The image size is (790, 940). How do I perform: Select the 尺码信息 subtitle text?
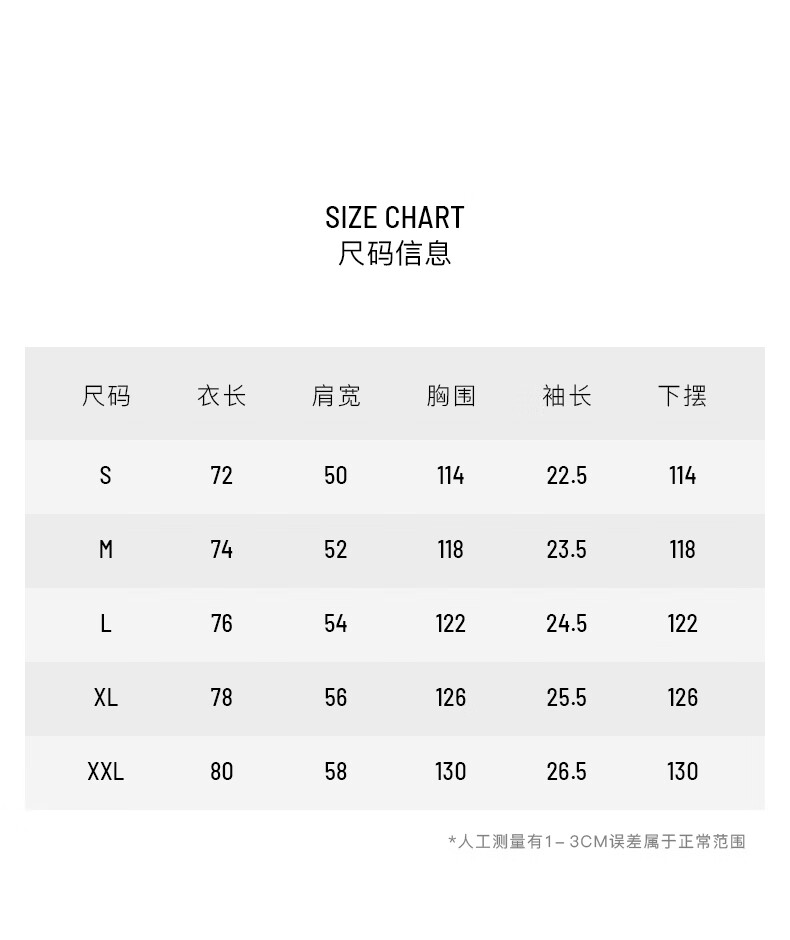click(394, 253)
